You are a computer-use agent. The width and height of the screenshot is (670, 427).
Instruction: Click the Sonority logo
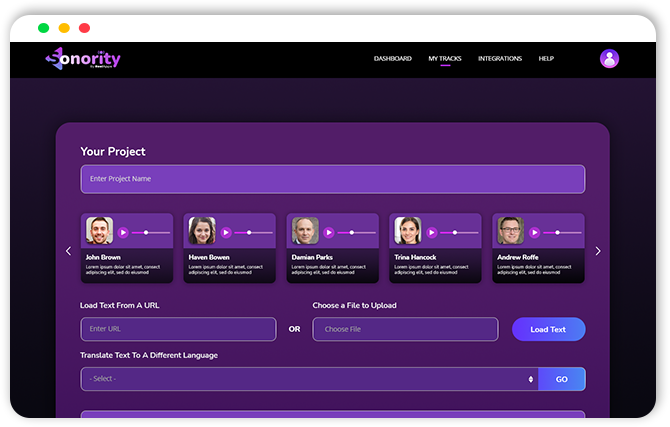click(x=83, y=59)
